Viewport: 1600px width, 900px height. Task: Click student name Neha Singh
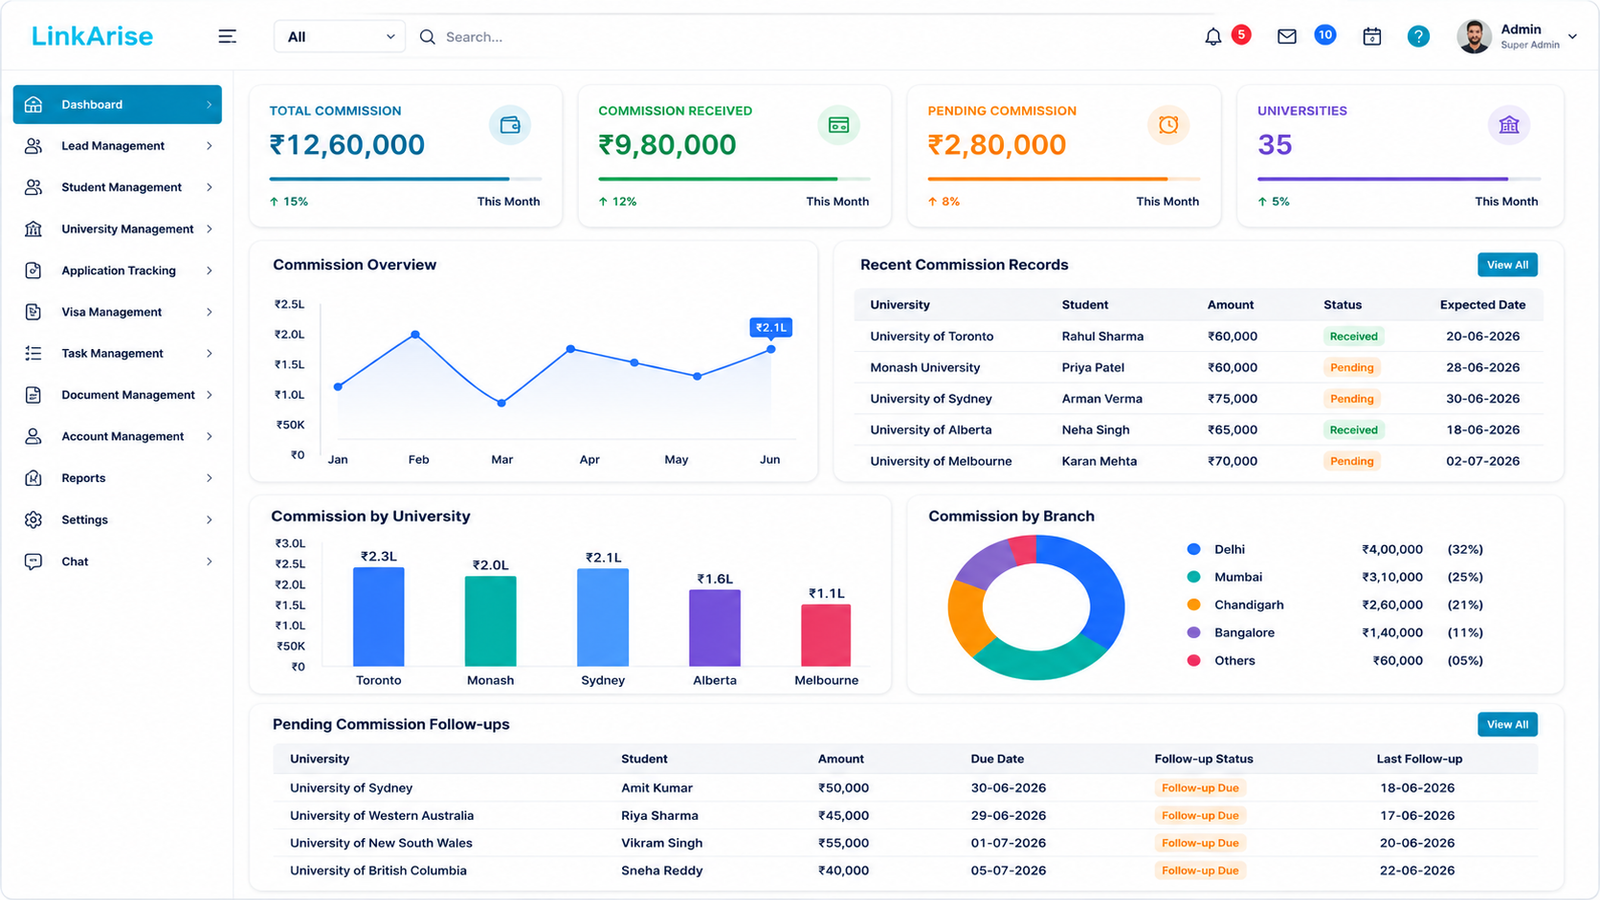pos(1096,430)
